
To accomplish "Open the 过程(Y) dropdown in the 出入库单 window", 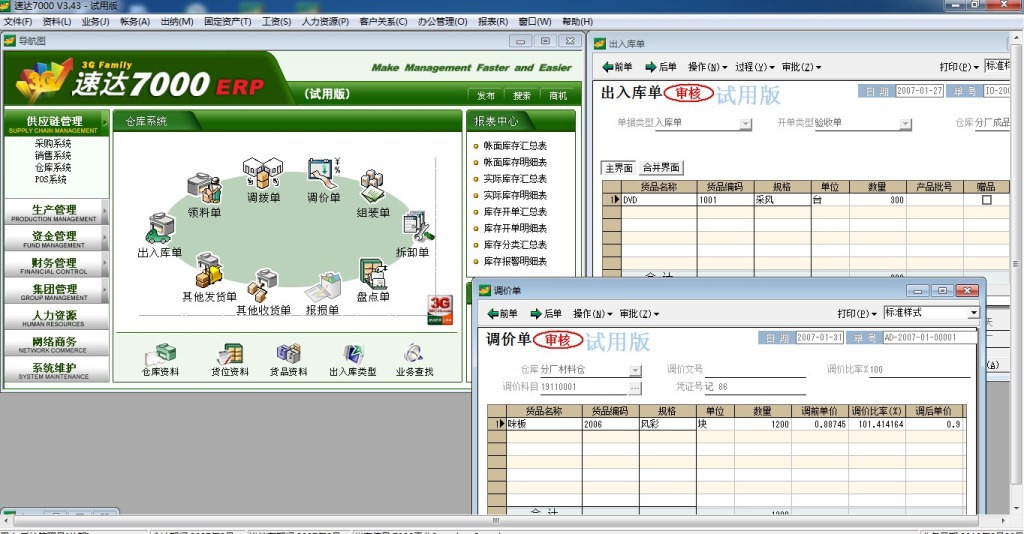I will [754, 67].
